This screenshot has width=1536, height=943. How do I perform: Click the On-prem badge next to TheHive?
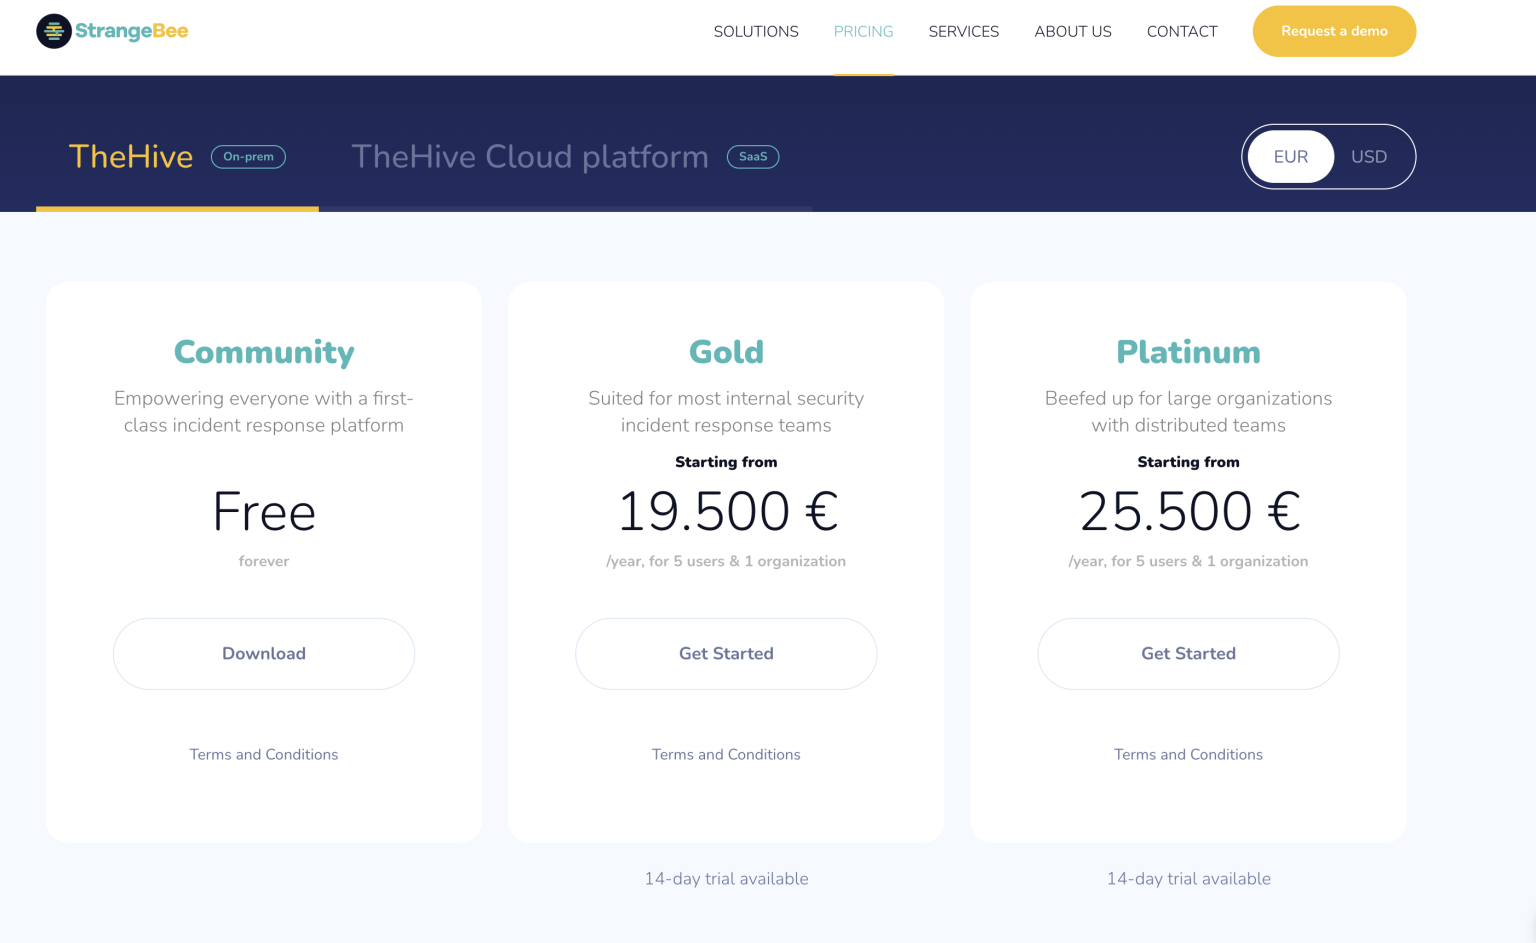pyautogui.click(x=248, y=156)
